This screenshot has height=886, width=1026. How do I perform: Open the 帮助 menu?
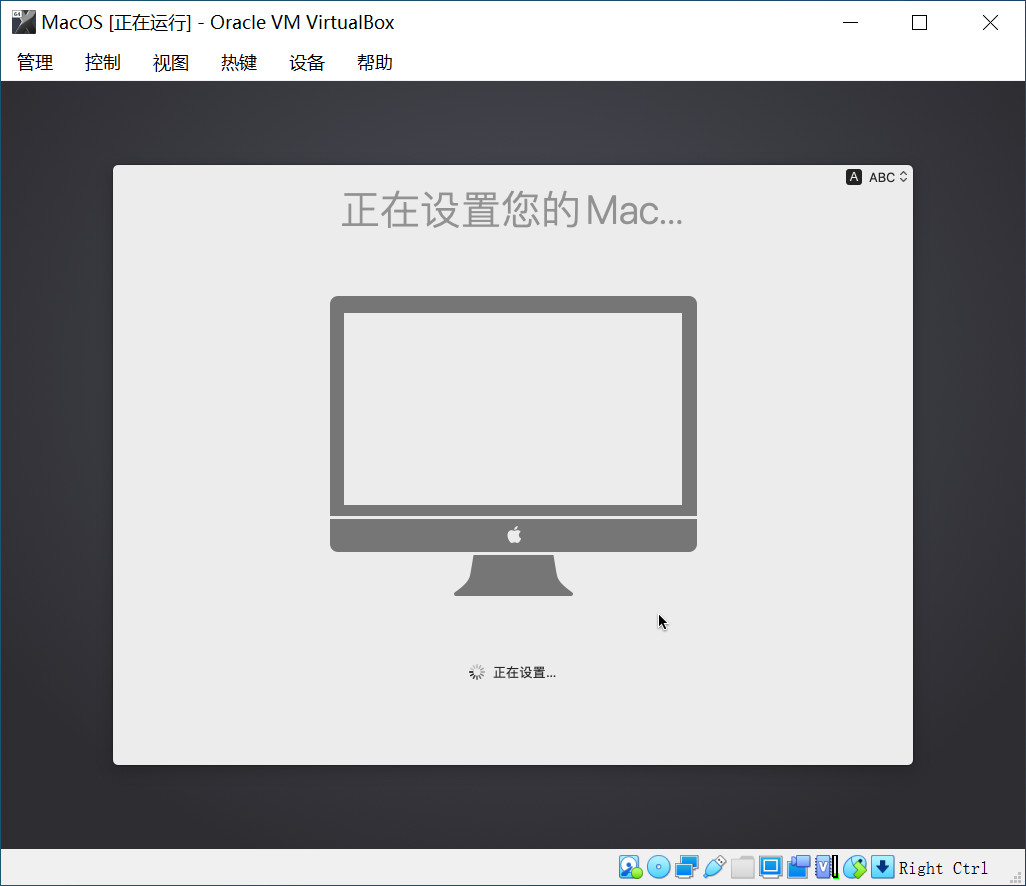coord(375,63)
